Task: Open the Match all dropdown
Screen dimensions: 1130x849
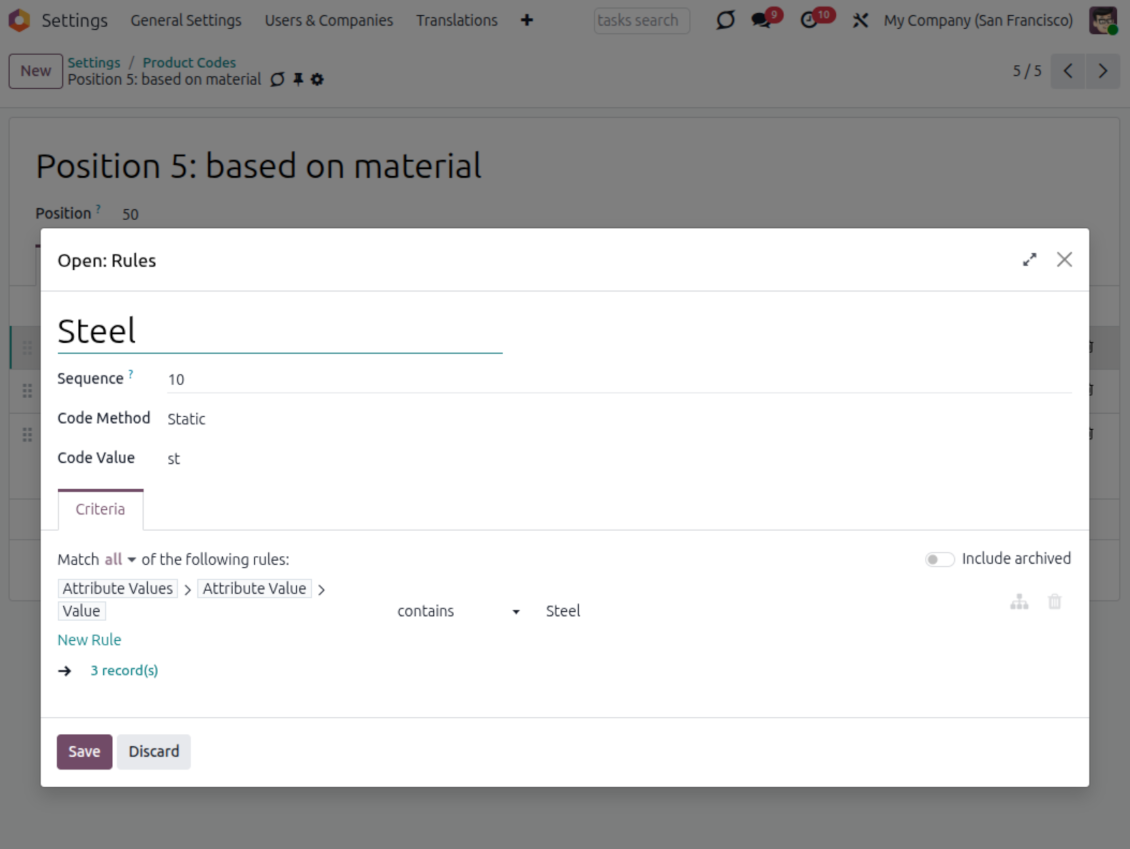Action: click(120, 560)
